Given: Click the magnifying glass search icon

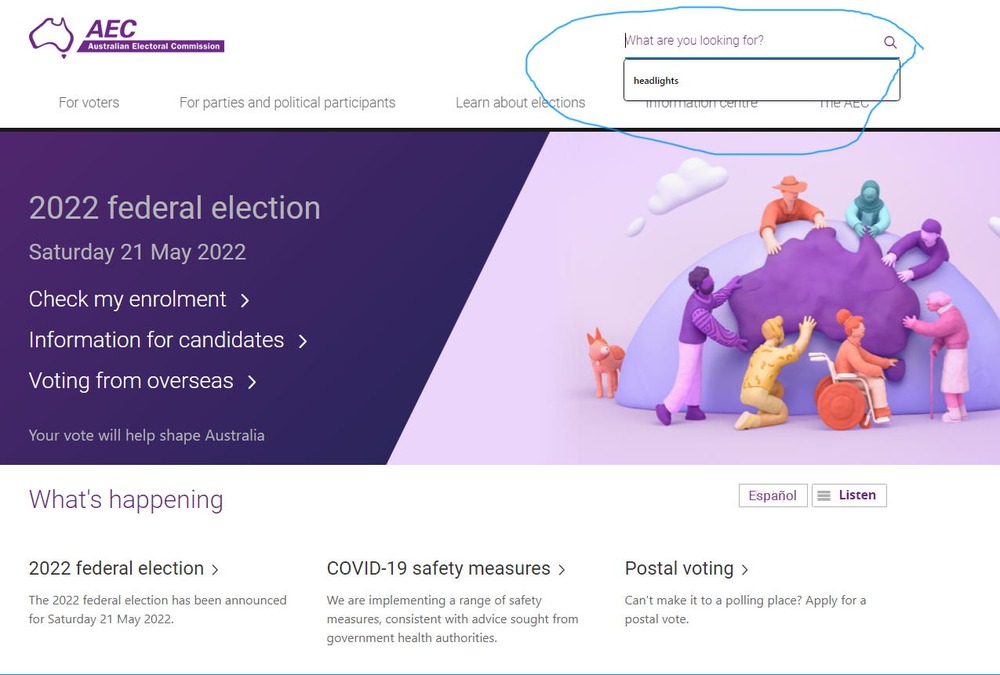Looking at the screenshot, I should click(x=890, y=42).
